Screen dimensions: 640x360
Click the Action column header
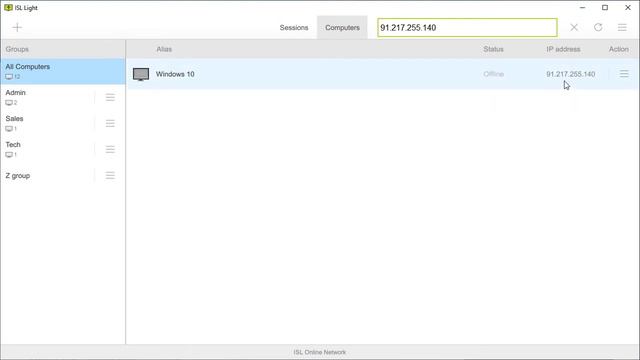(x=619, y=49)
